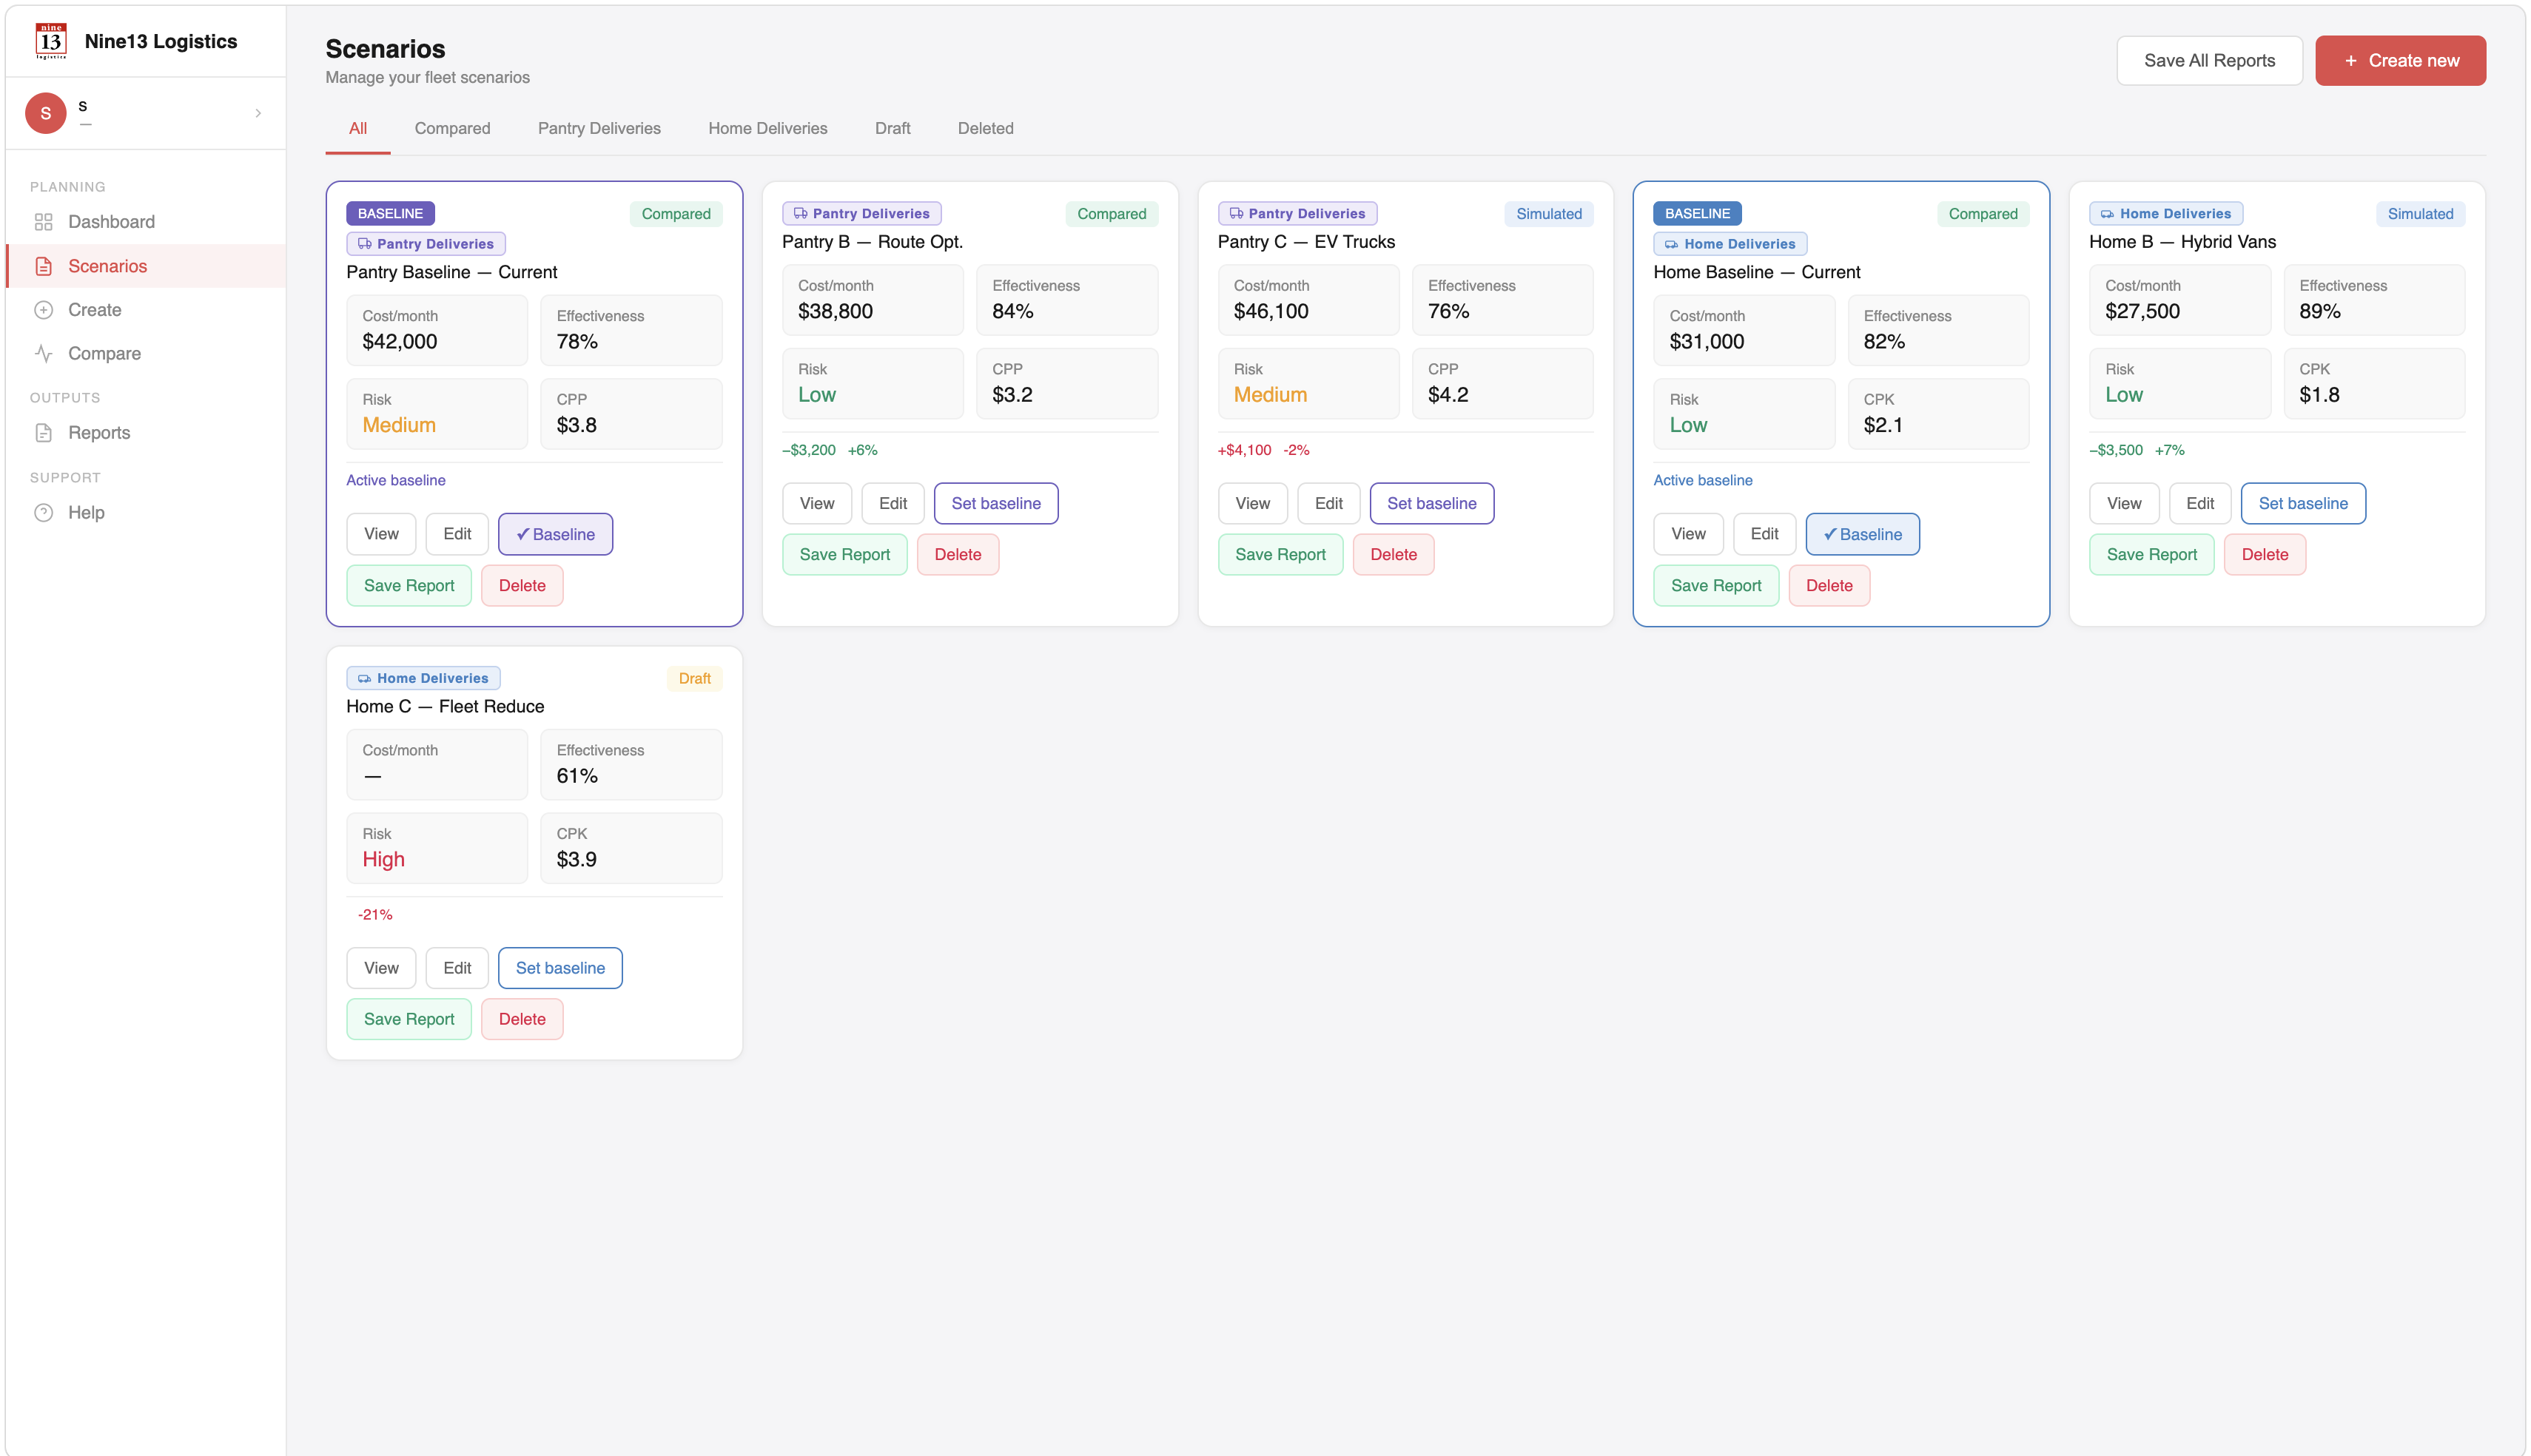Click the Compared badge on Pantry B card

point(1111,214)
